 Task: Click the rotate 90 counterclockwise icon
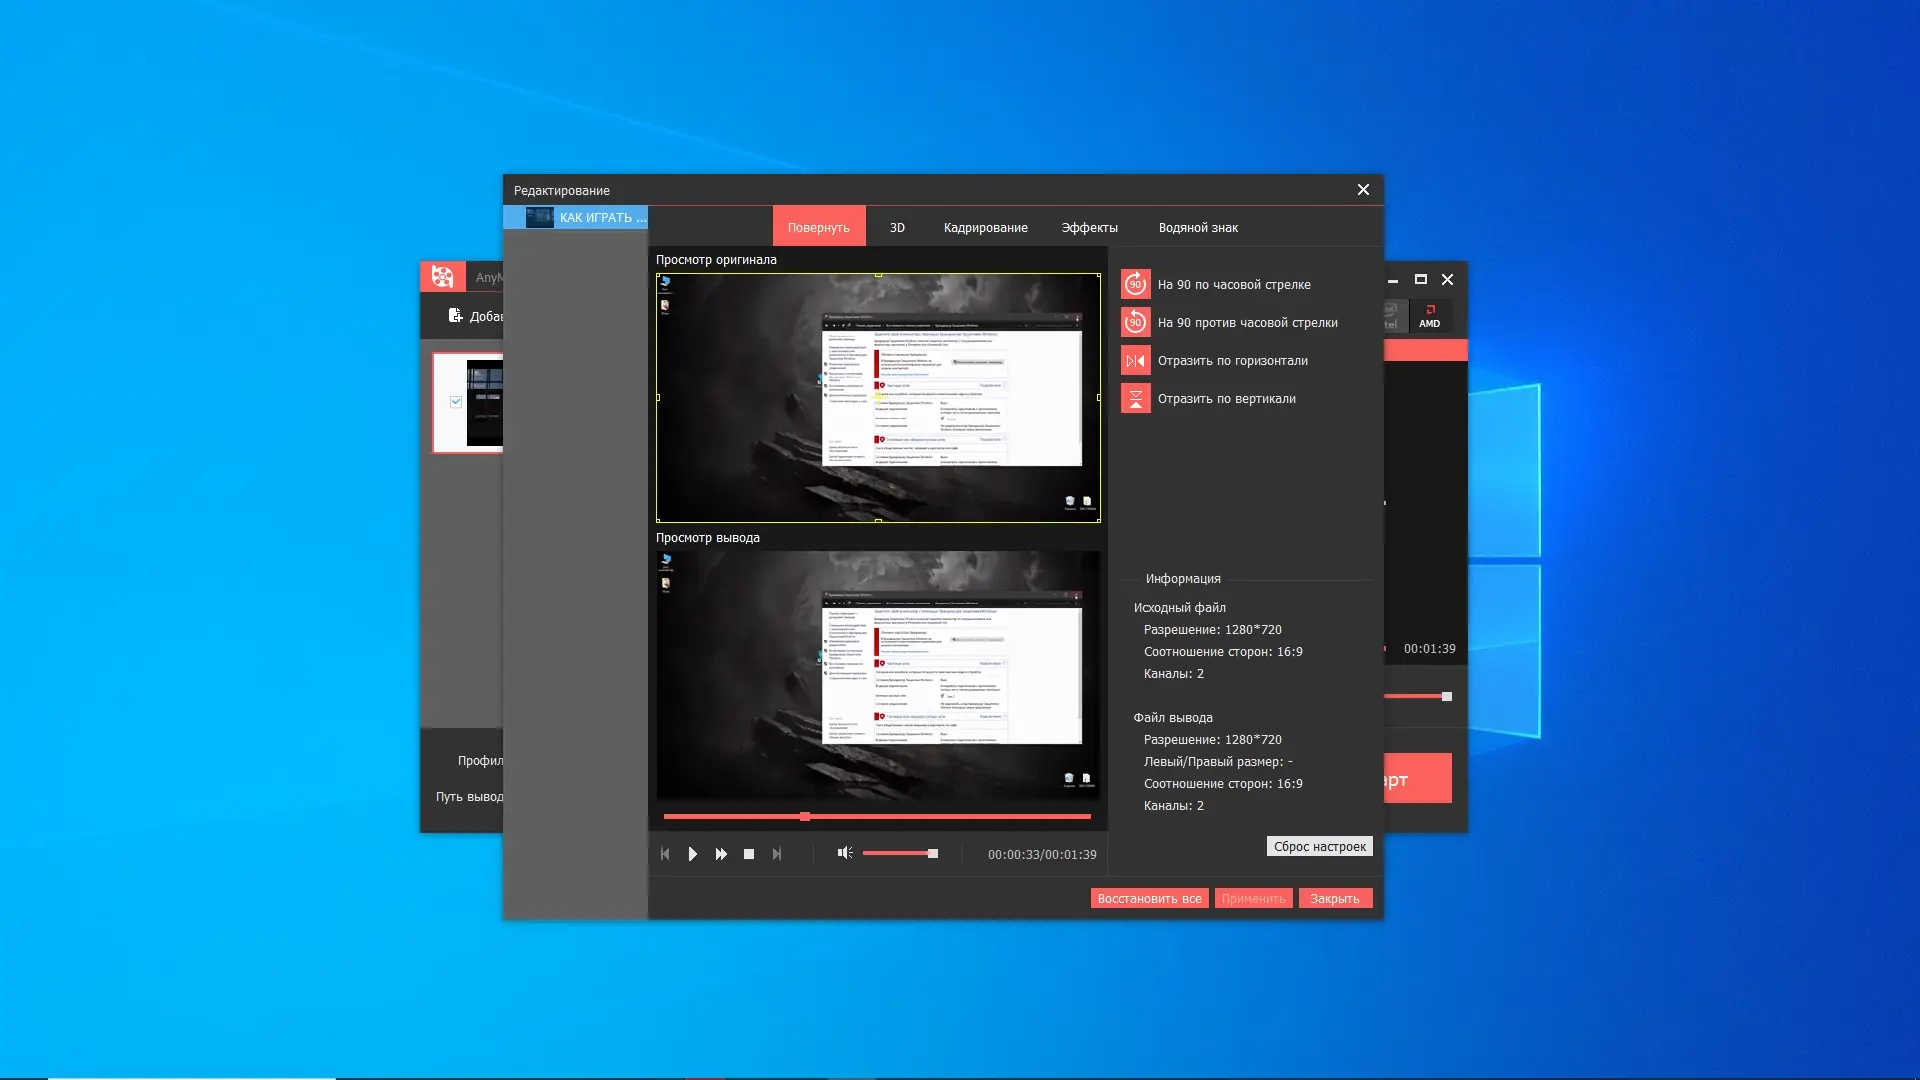point(1135,322)
